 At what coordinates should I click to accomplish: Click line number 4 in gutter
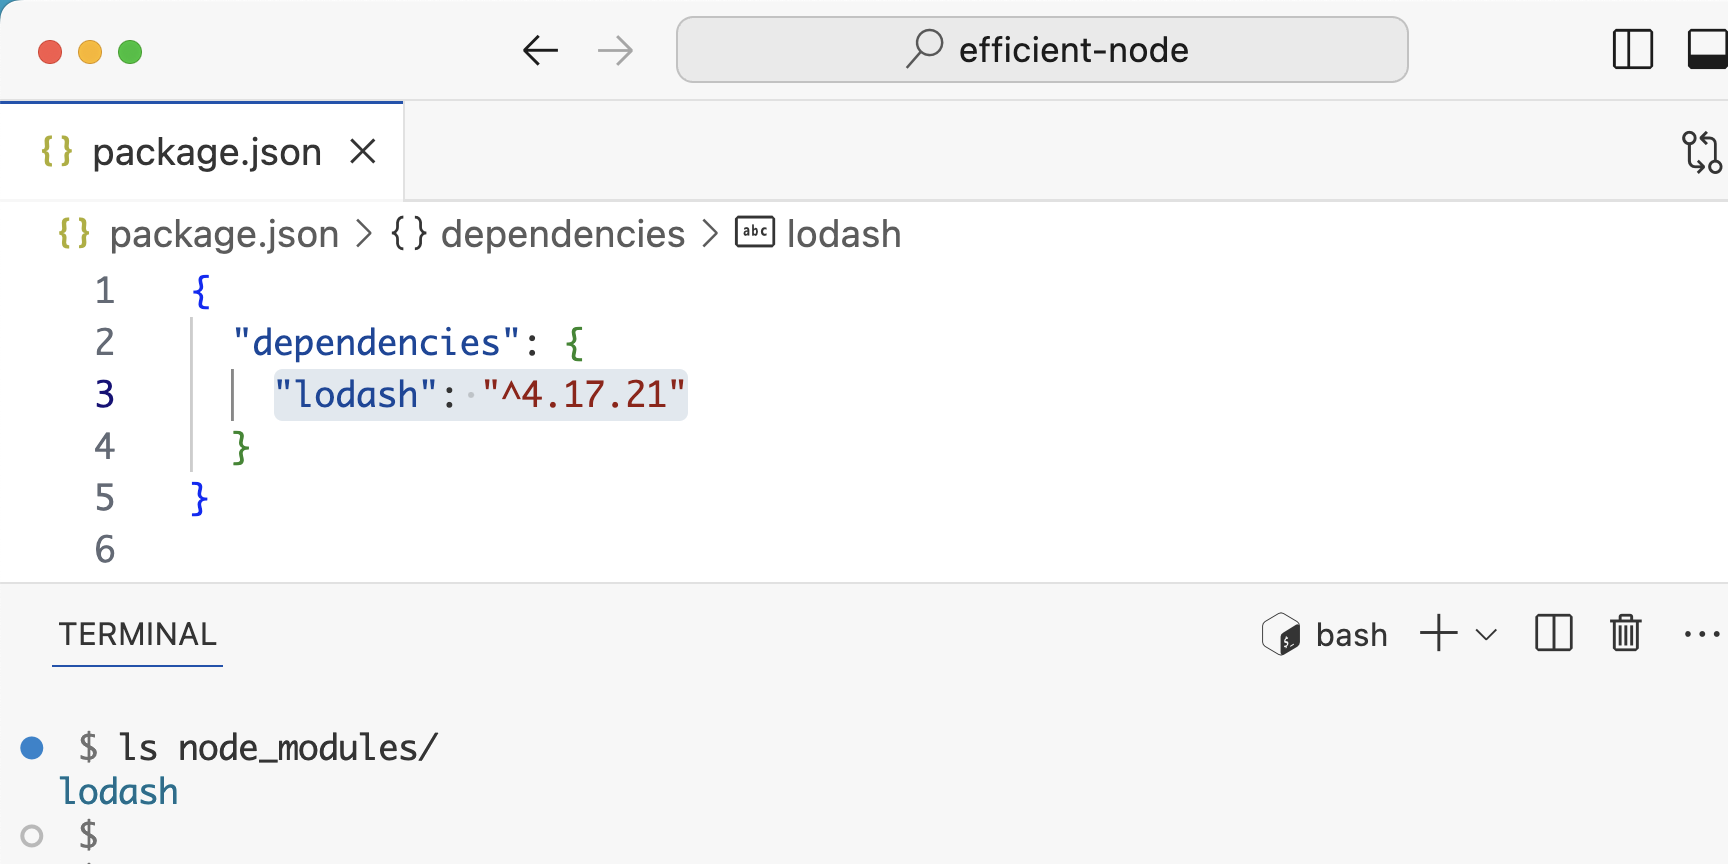[105, 446]
